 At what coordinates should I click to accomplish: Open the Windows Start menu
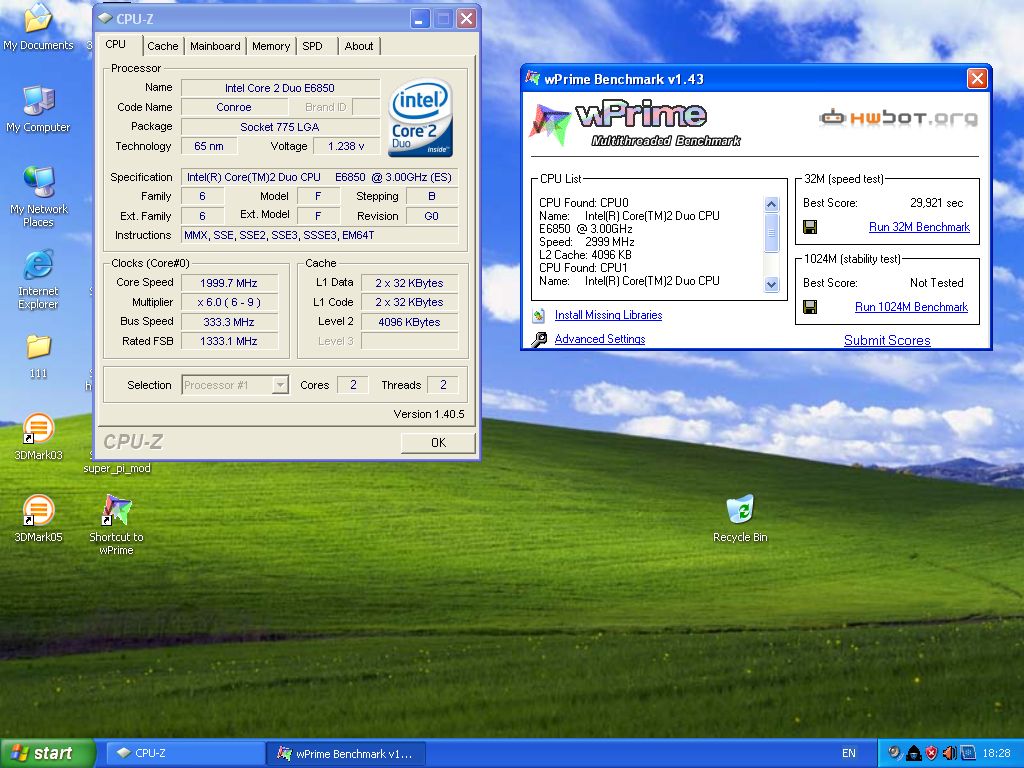[48, 753]
